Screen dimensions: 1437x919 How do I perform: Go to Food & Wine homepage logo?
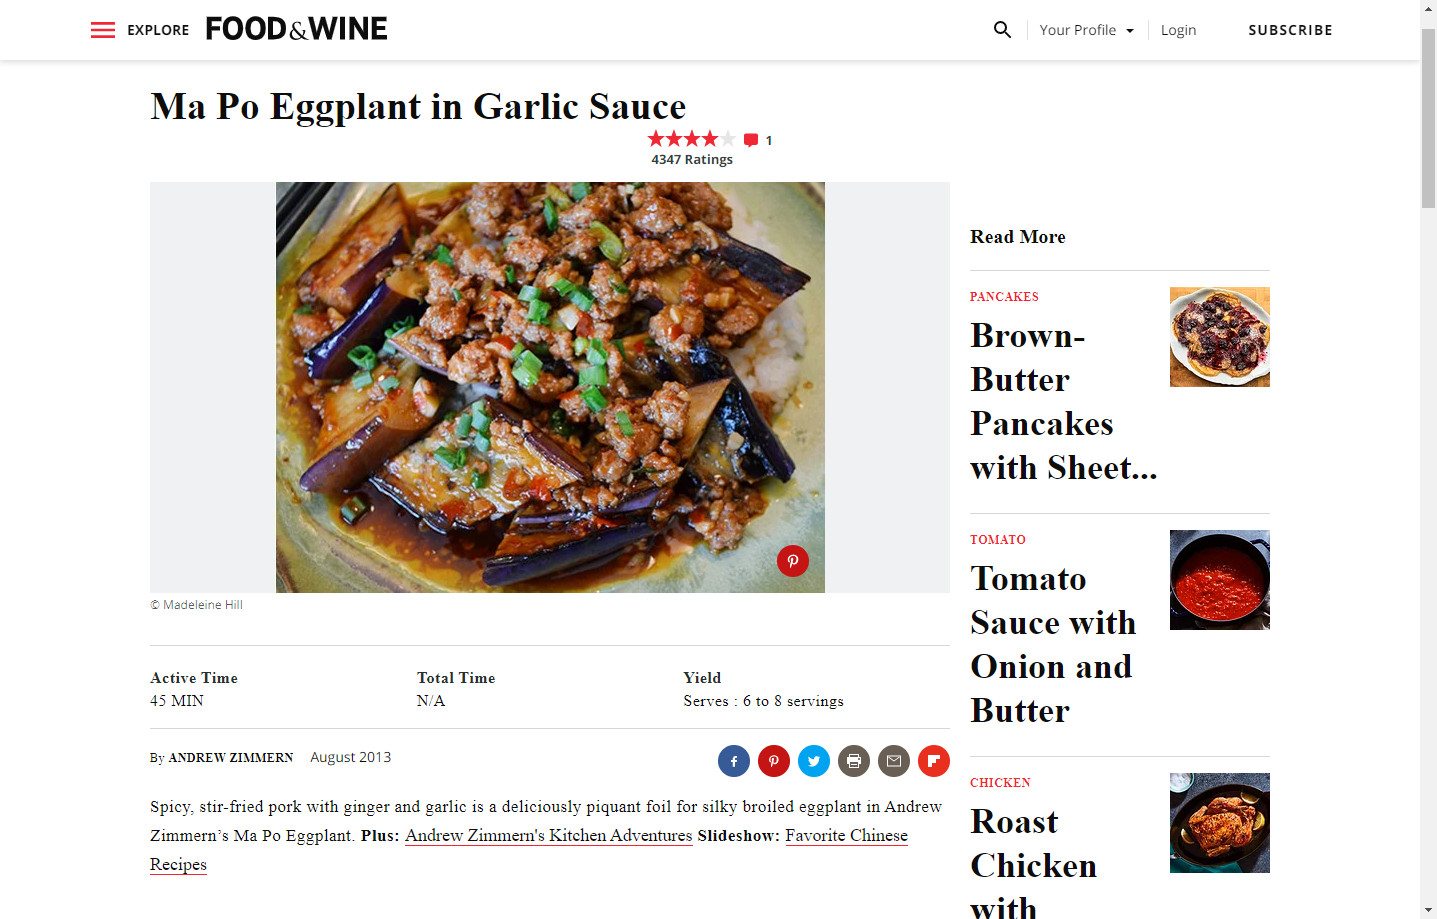click(296, 29)
